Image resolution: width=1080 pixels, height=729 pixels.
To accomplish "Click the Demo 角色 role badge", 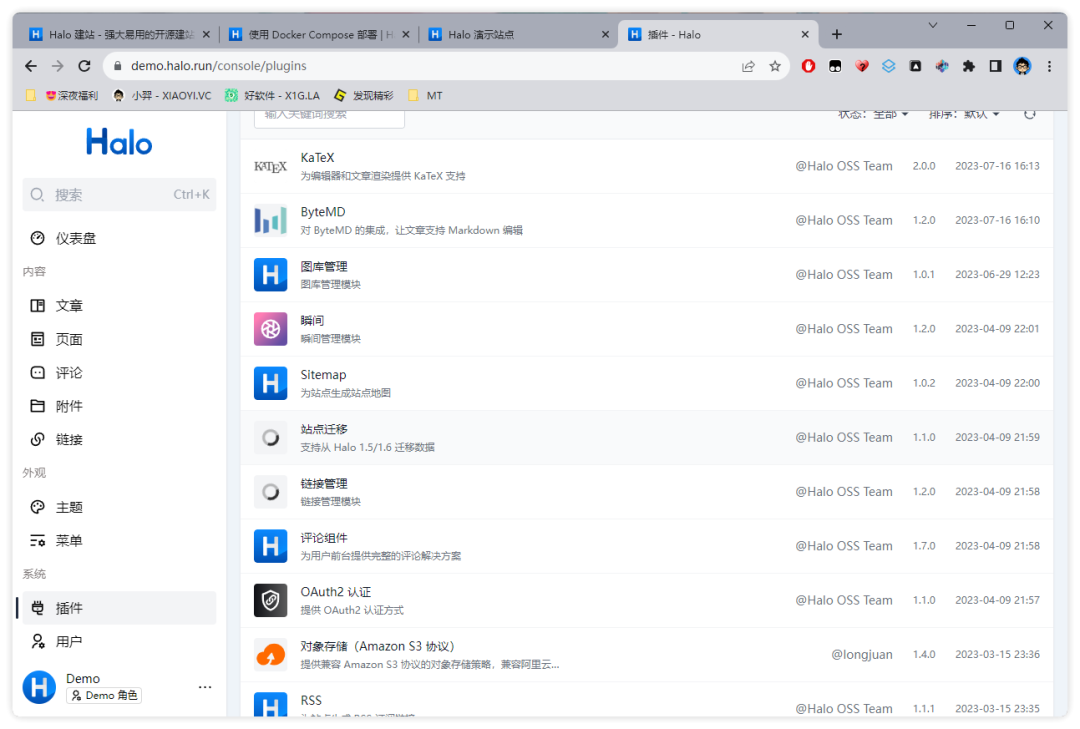I will (x=104, y=696).
